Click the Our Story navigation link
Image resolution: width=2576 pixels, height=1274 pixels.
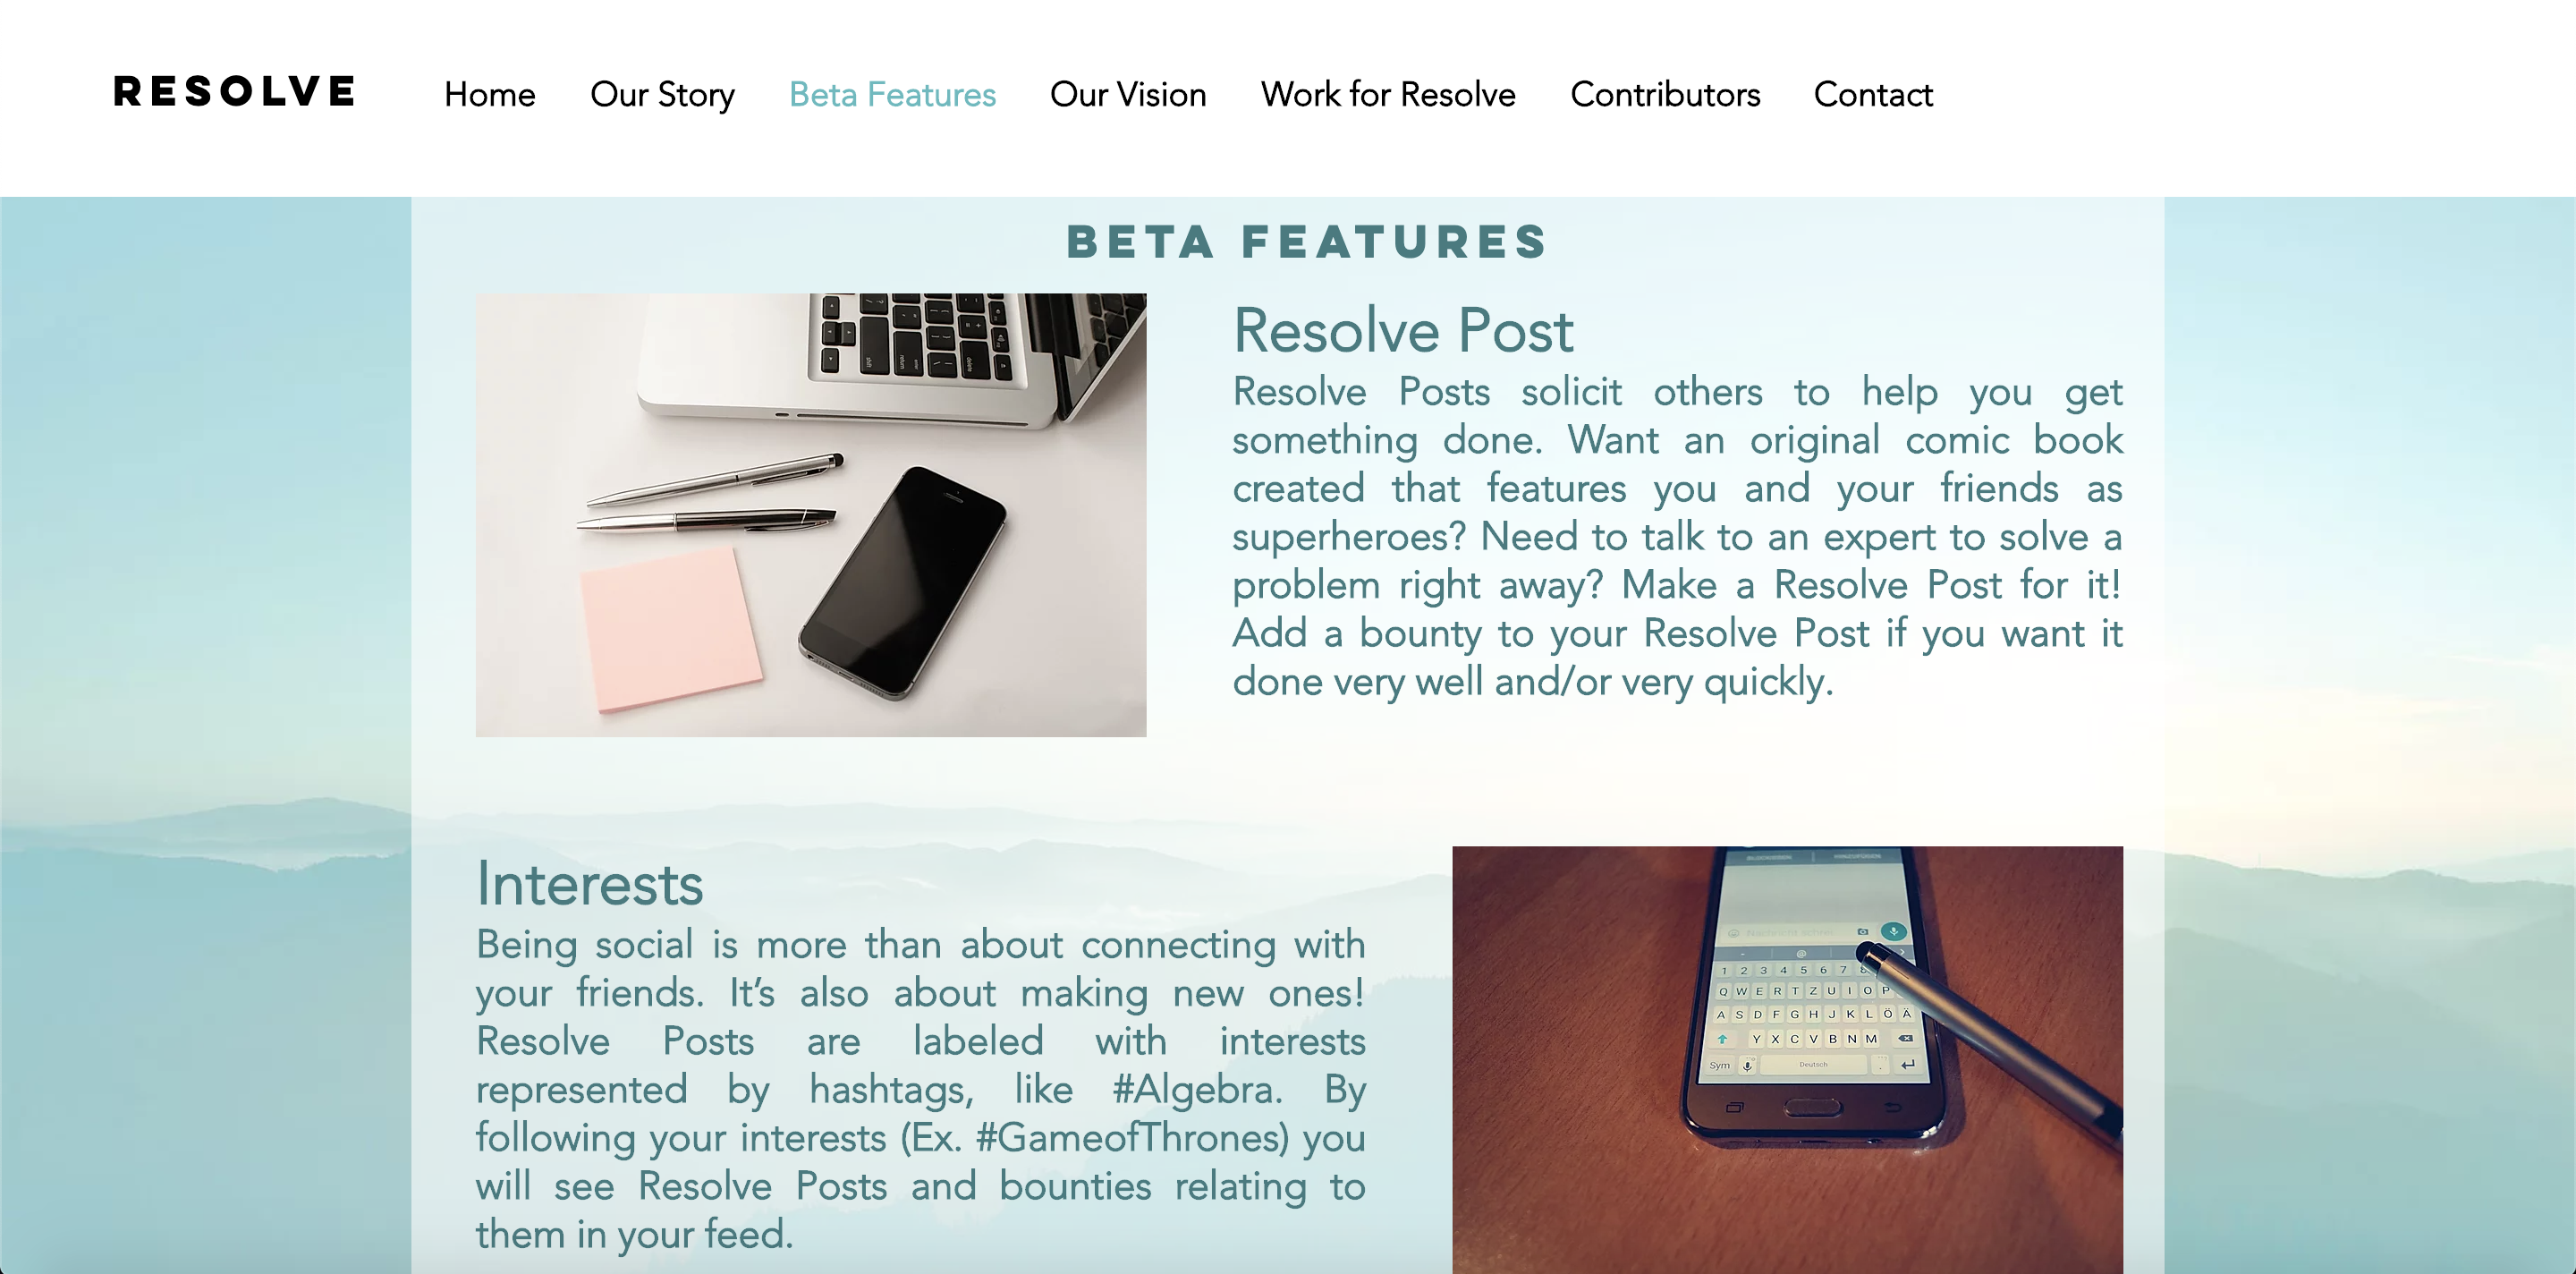click(664, 94)
